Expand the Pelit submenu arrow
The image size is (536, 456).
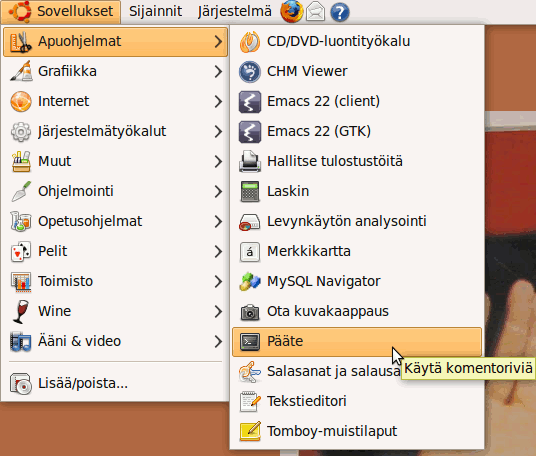point(218,252)
